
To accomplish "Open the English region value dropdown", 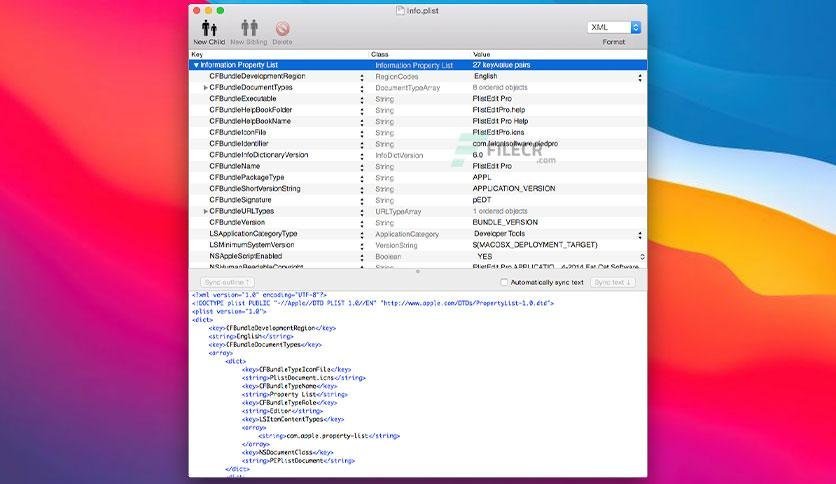I will pos(640,78).
